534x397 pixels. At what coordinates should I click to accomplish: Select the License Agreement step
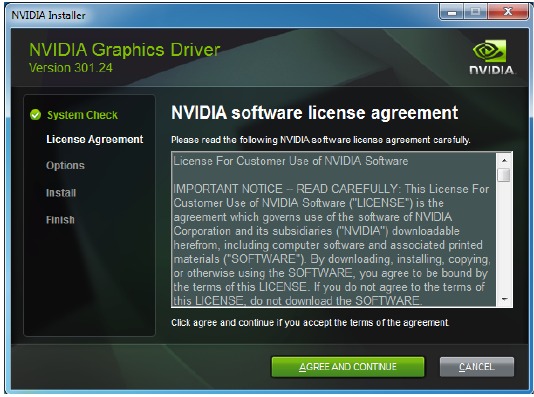tap(95, 139)
